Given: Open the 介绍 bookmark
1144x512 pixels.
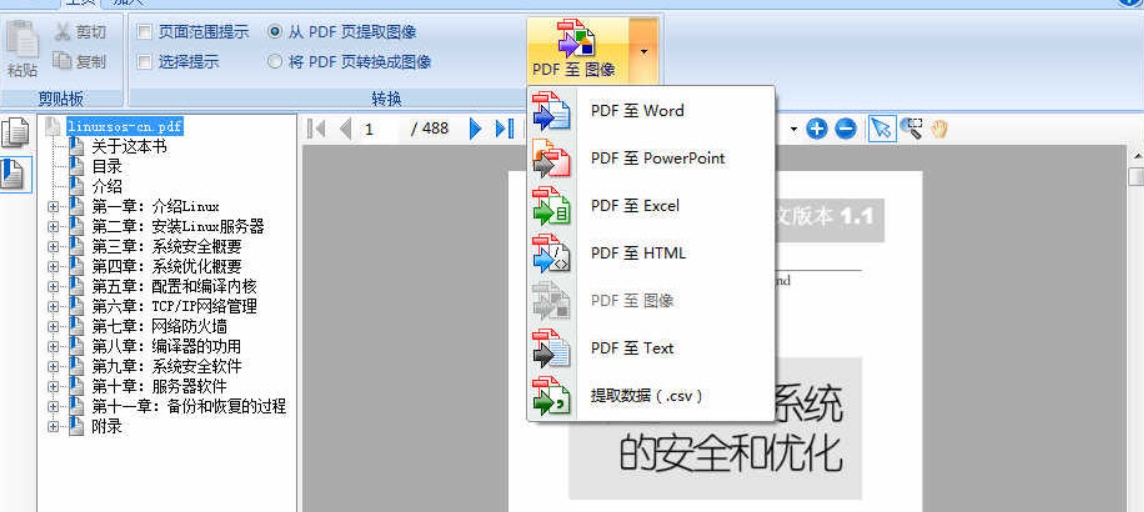Looking at the screenshot, I should click(x=107, y=187).
